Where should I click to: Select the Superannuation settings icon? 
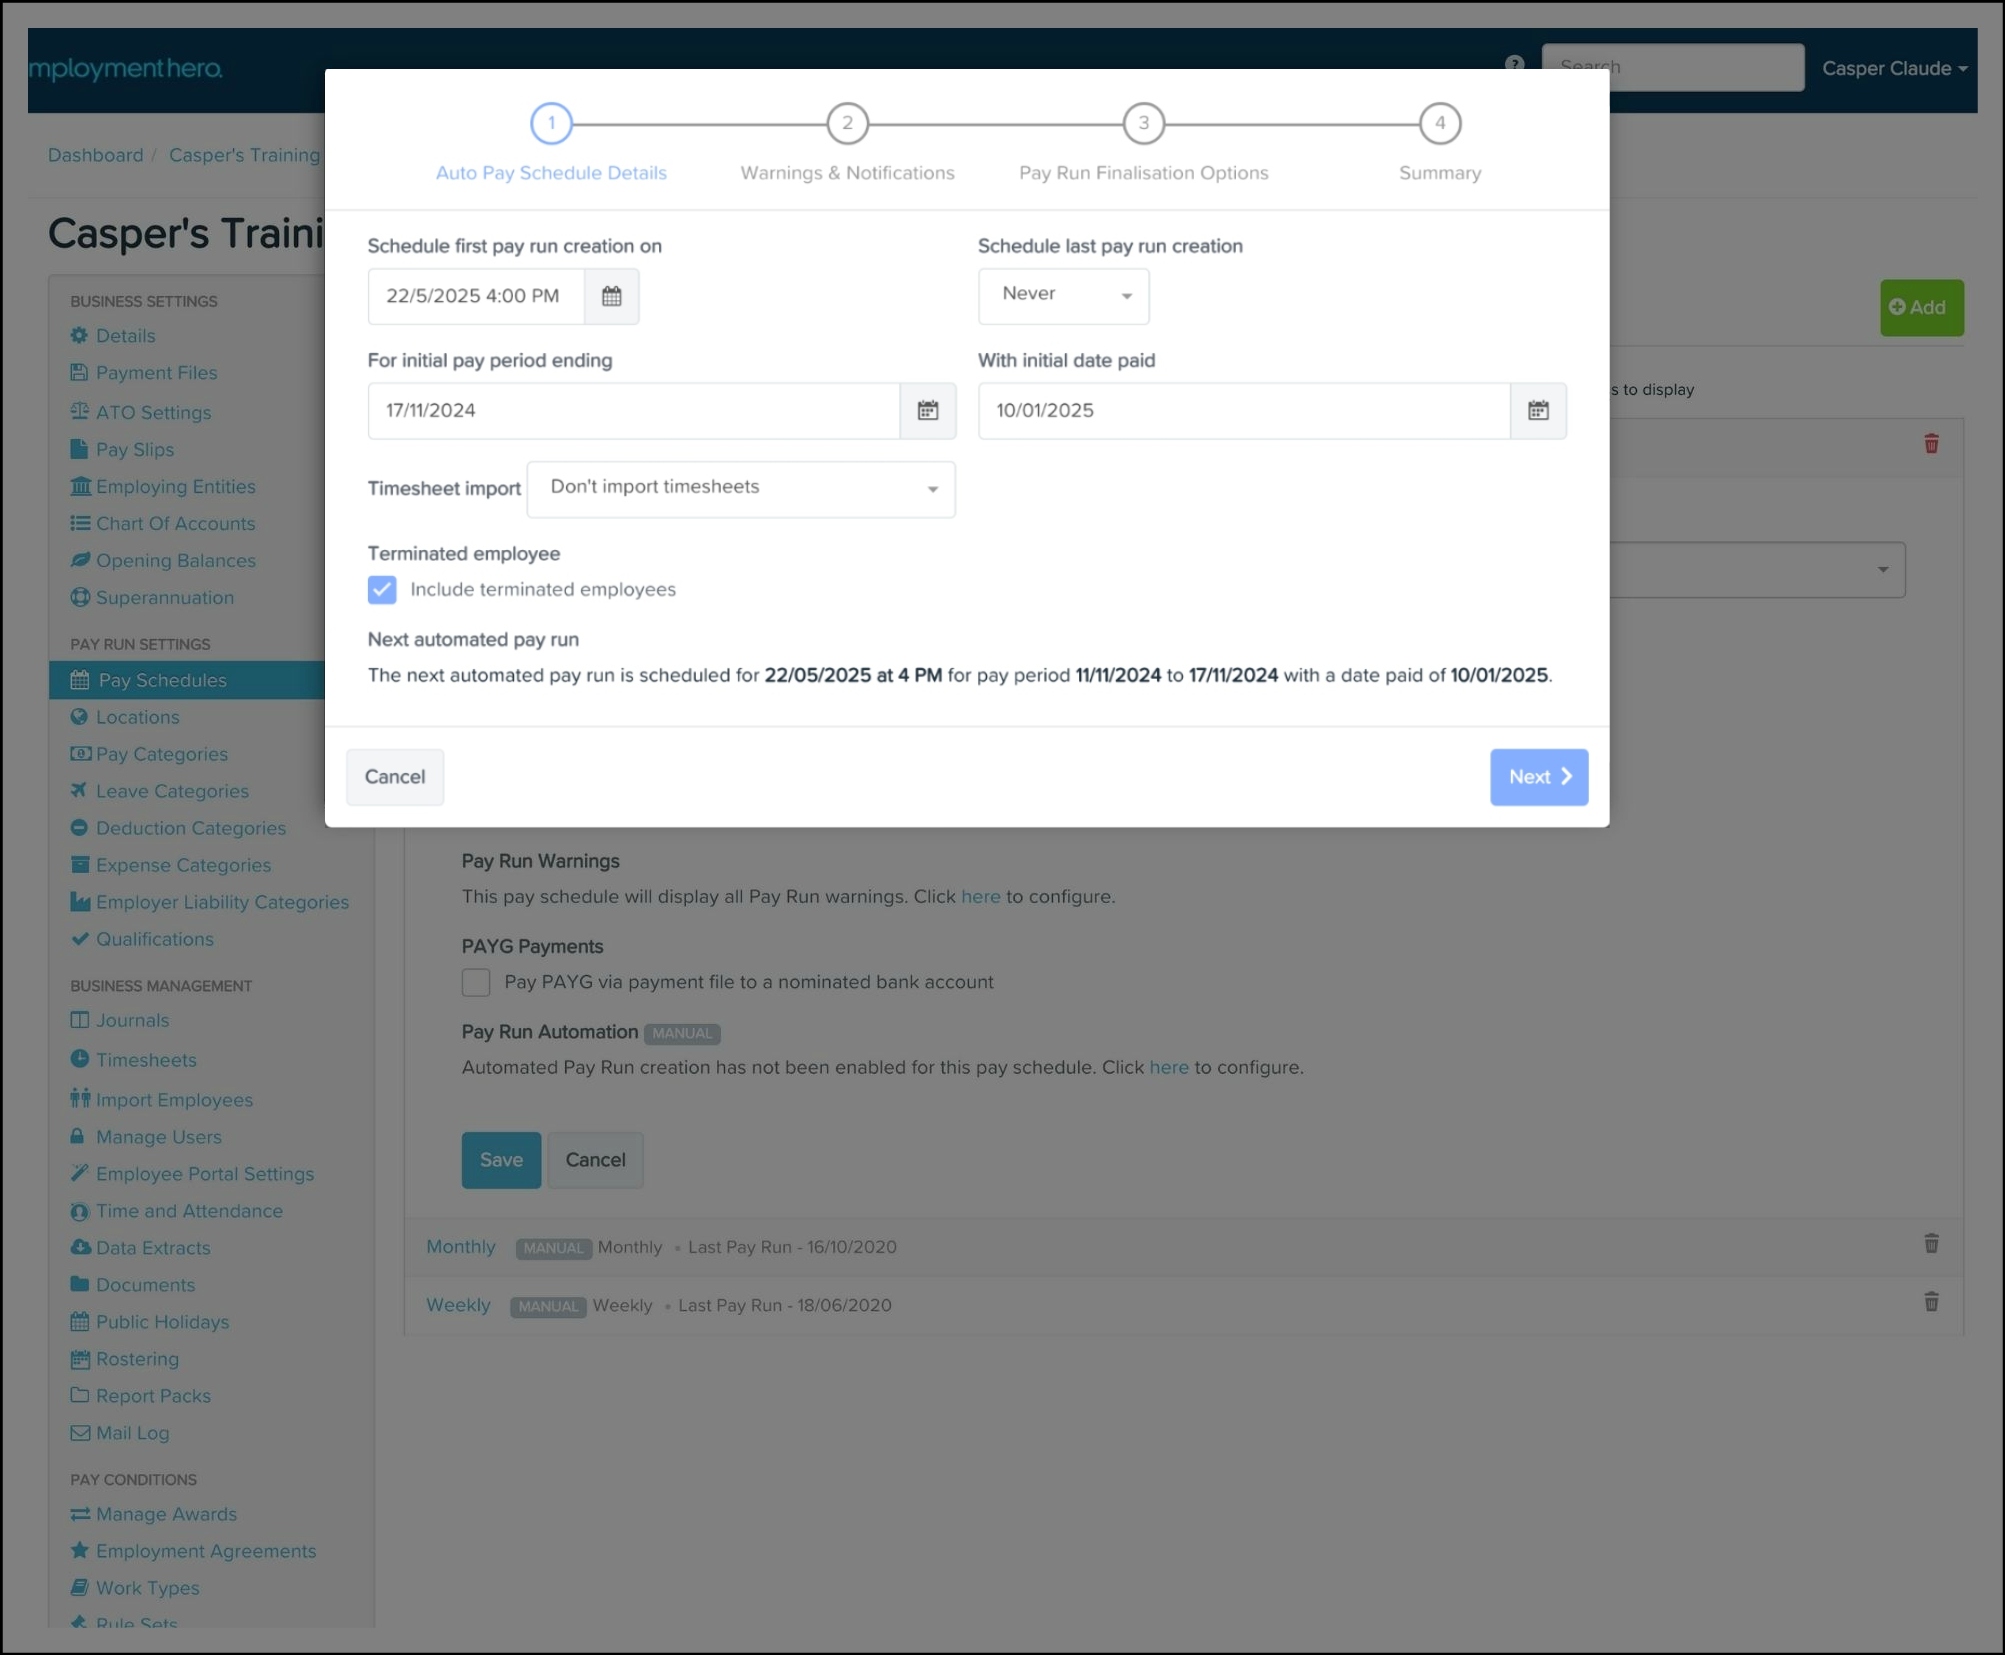(80, 597)
